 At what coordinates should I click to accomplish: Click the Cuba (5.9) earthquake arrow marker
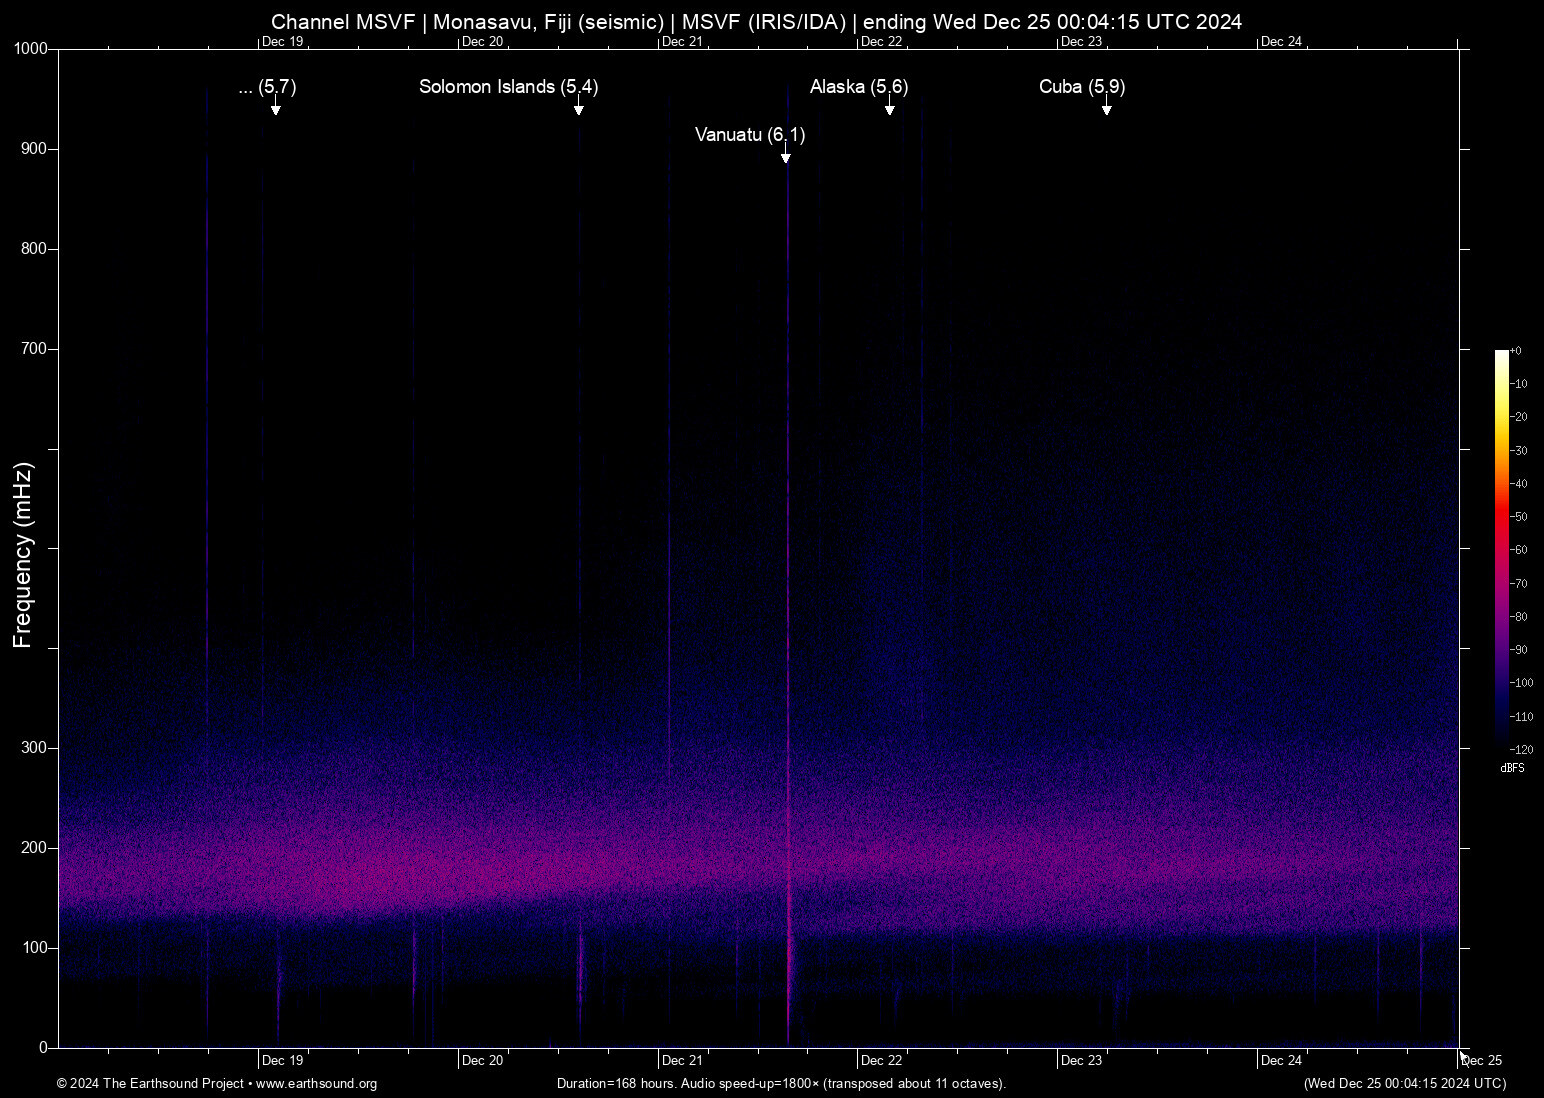point(1107,108)
